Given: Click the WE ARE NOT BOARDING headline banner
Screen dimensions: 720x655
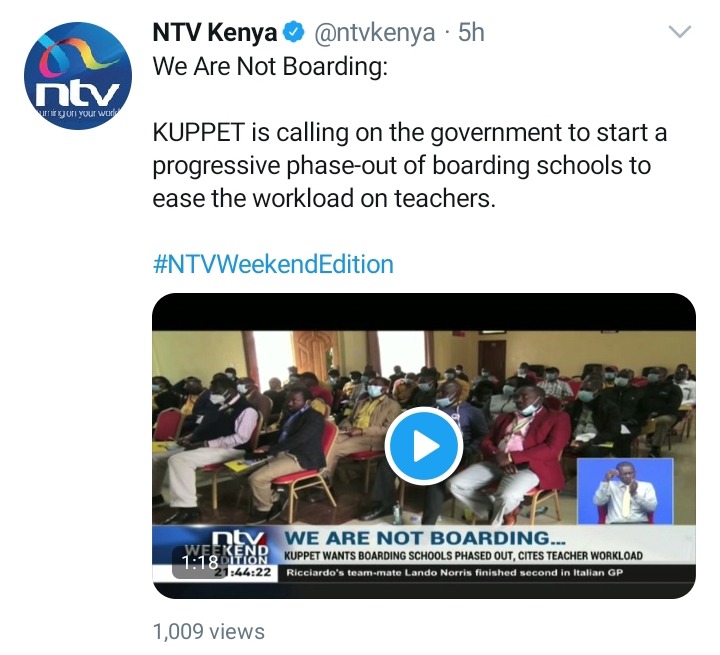Looking at the screenshot, I should click(x=425, y=538).
